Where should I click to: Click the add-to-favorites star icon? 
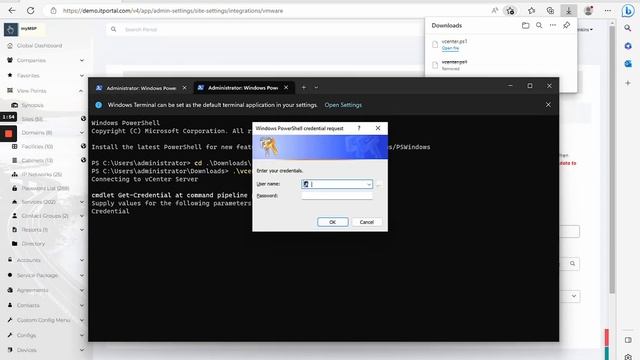(510, 11)
